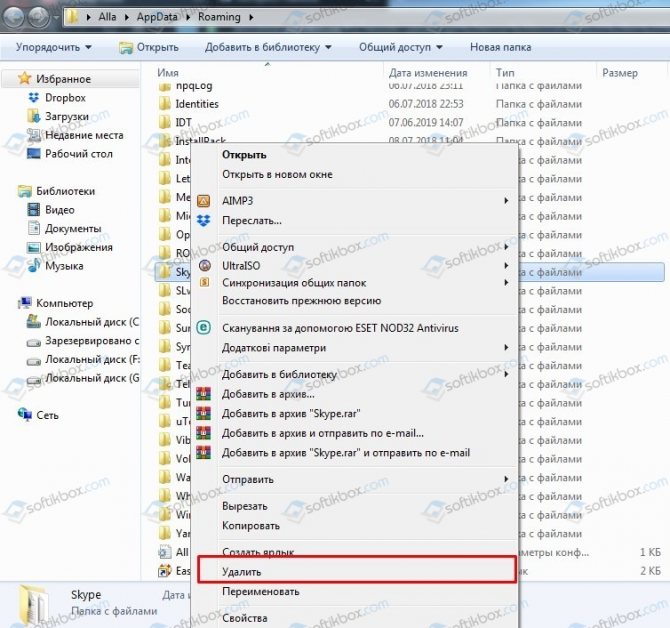This screenshot has width=670, height=628.
Task: Click AppData in the address path
Action: [157, 17]
